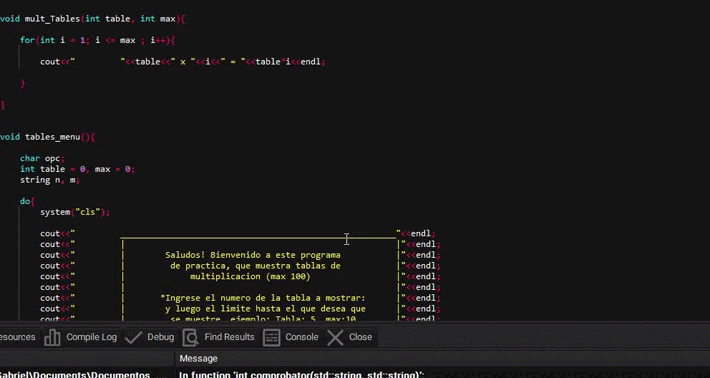Click the char opc; declaration
Viewport: 710px width, 378px height.
coord(42,158)
